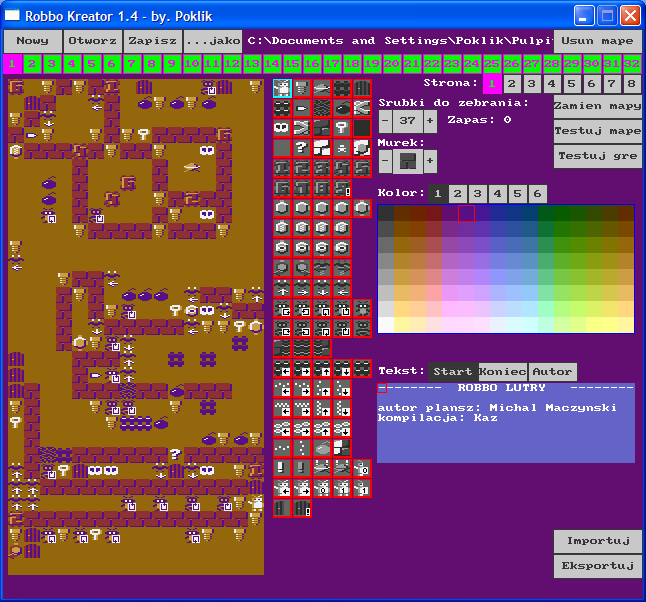Open the Autor text tab

pos(552,372)
